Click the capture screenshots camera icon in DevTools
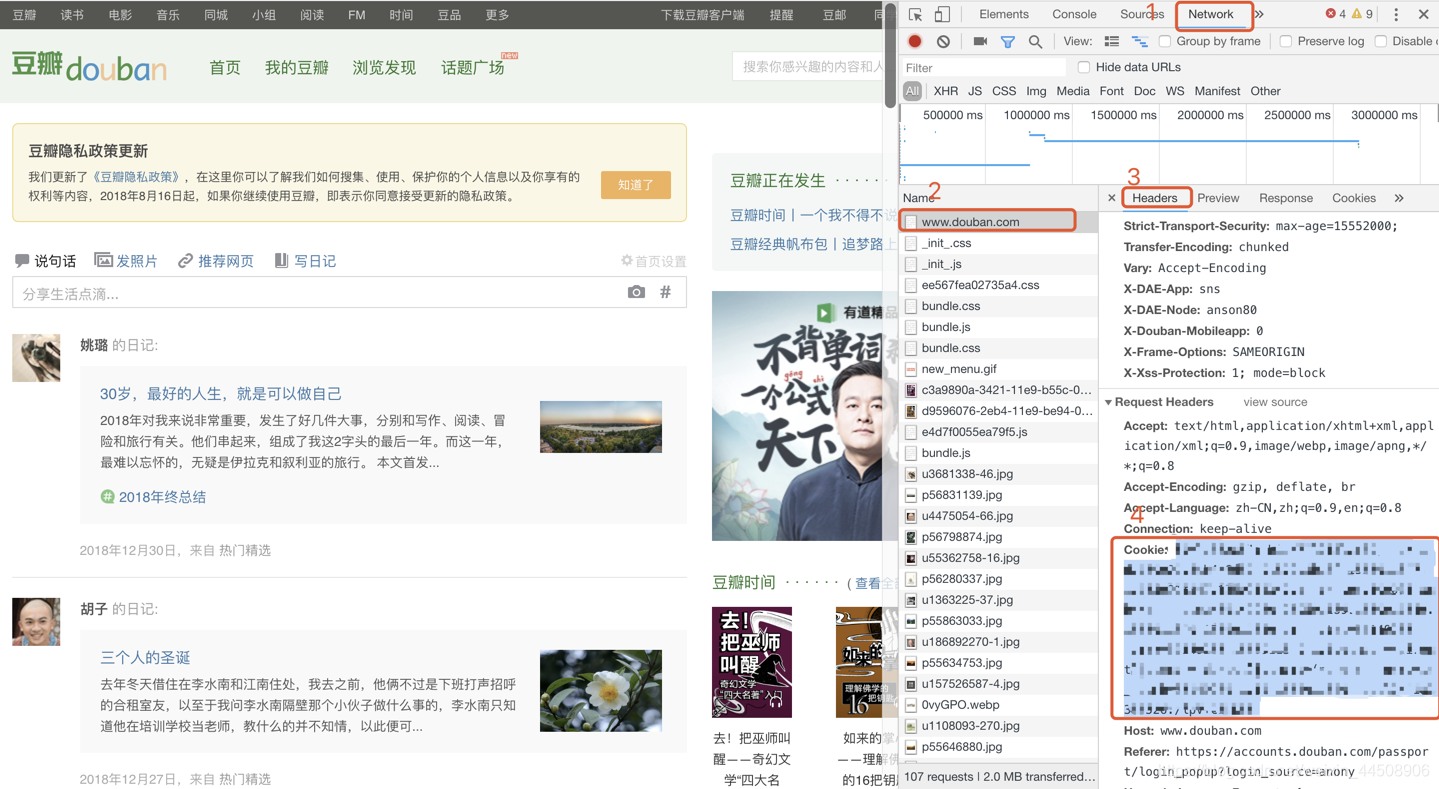This screenshot has width=1439, height=789. click(x=980, y=42)
